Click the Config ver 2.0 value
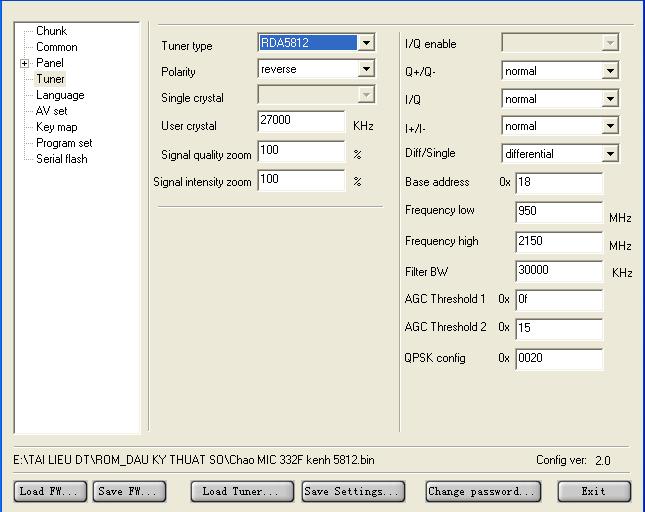Image resolution: width=645 pixels, height=512 pixels. click(603, 461)
